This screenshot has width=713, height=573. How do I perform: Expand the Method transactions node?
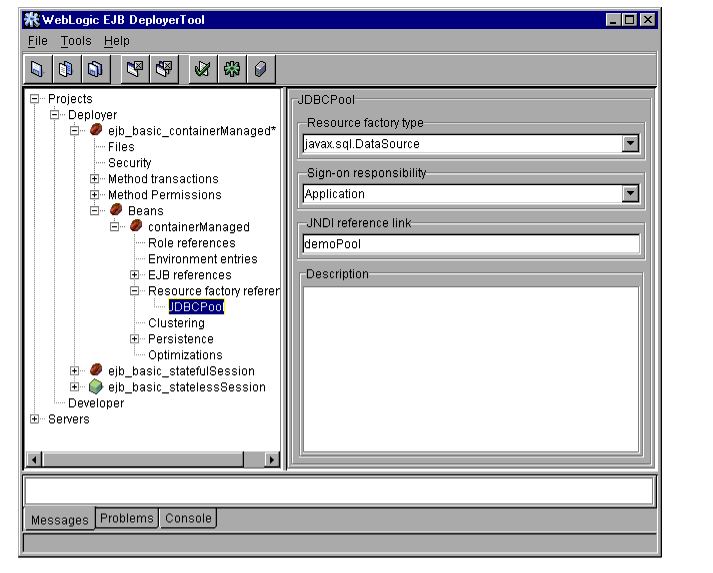[94, 179]
